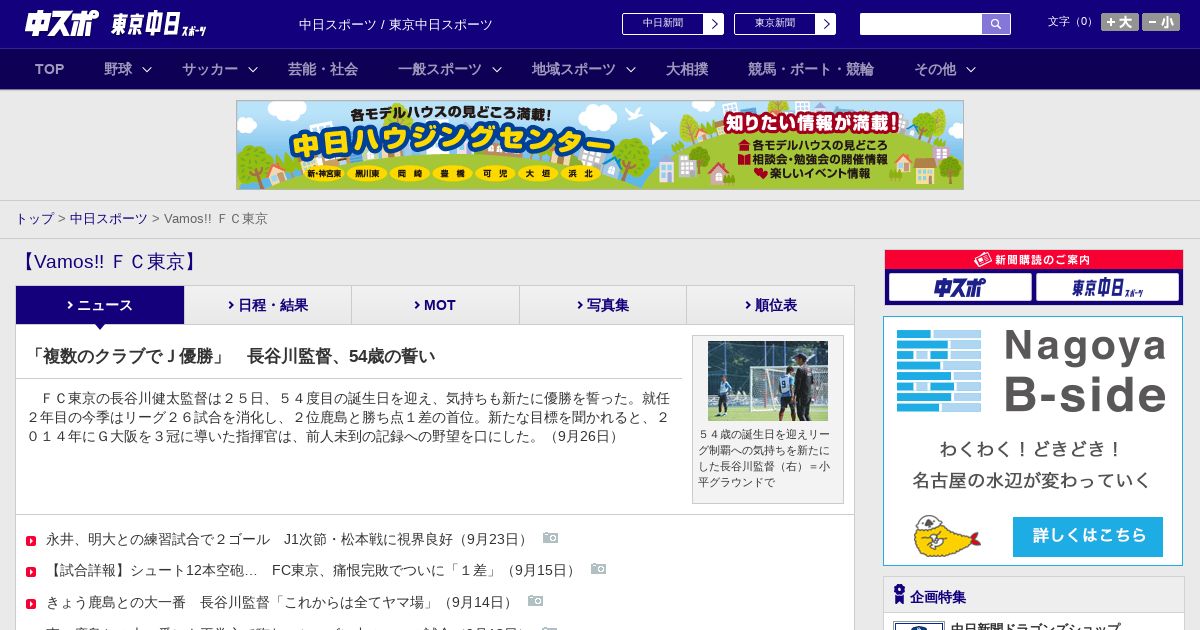This screenshot has height=630, width=1200.
Task: Click the arrow next to 中日新聞
Action: (714, 24)
